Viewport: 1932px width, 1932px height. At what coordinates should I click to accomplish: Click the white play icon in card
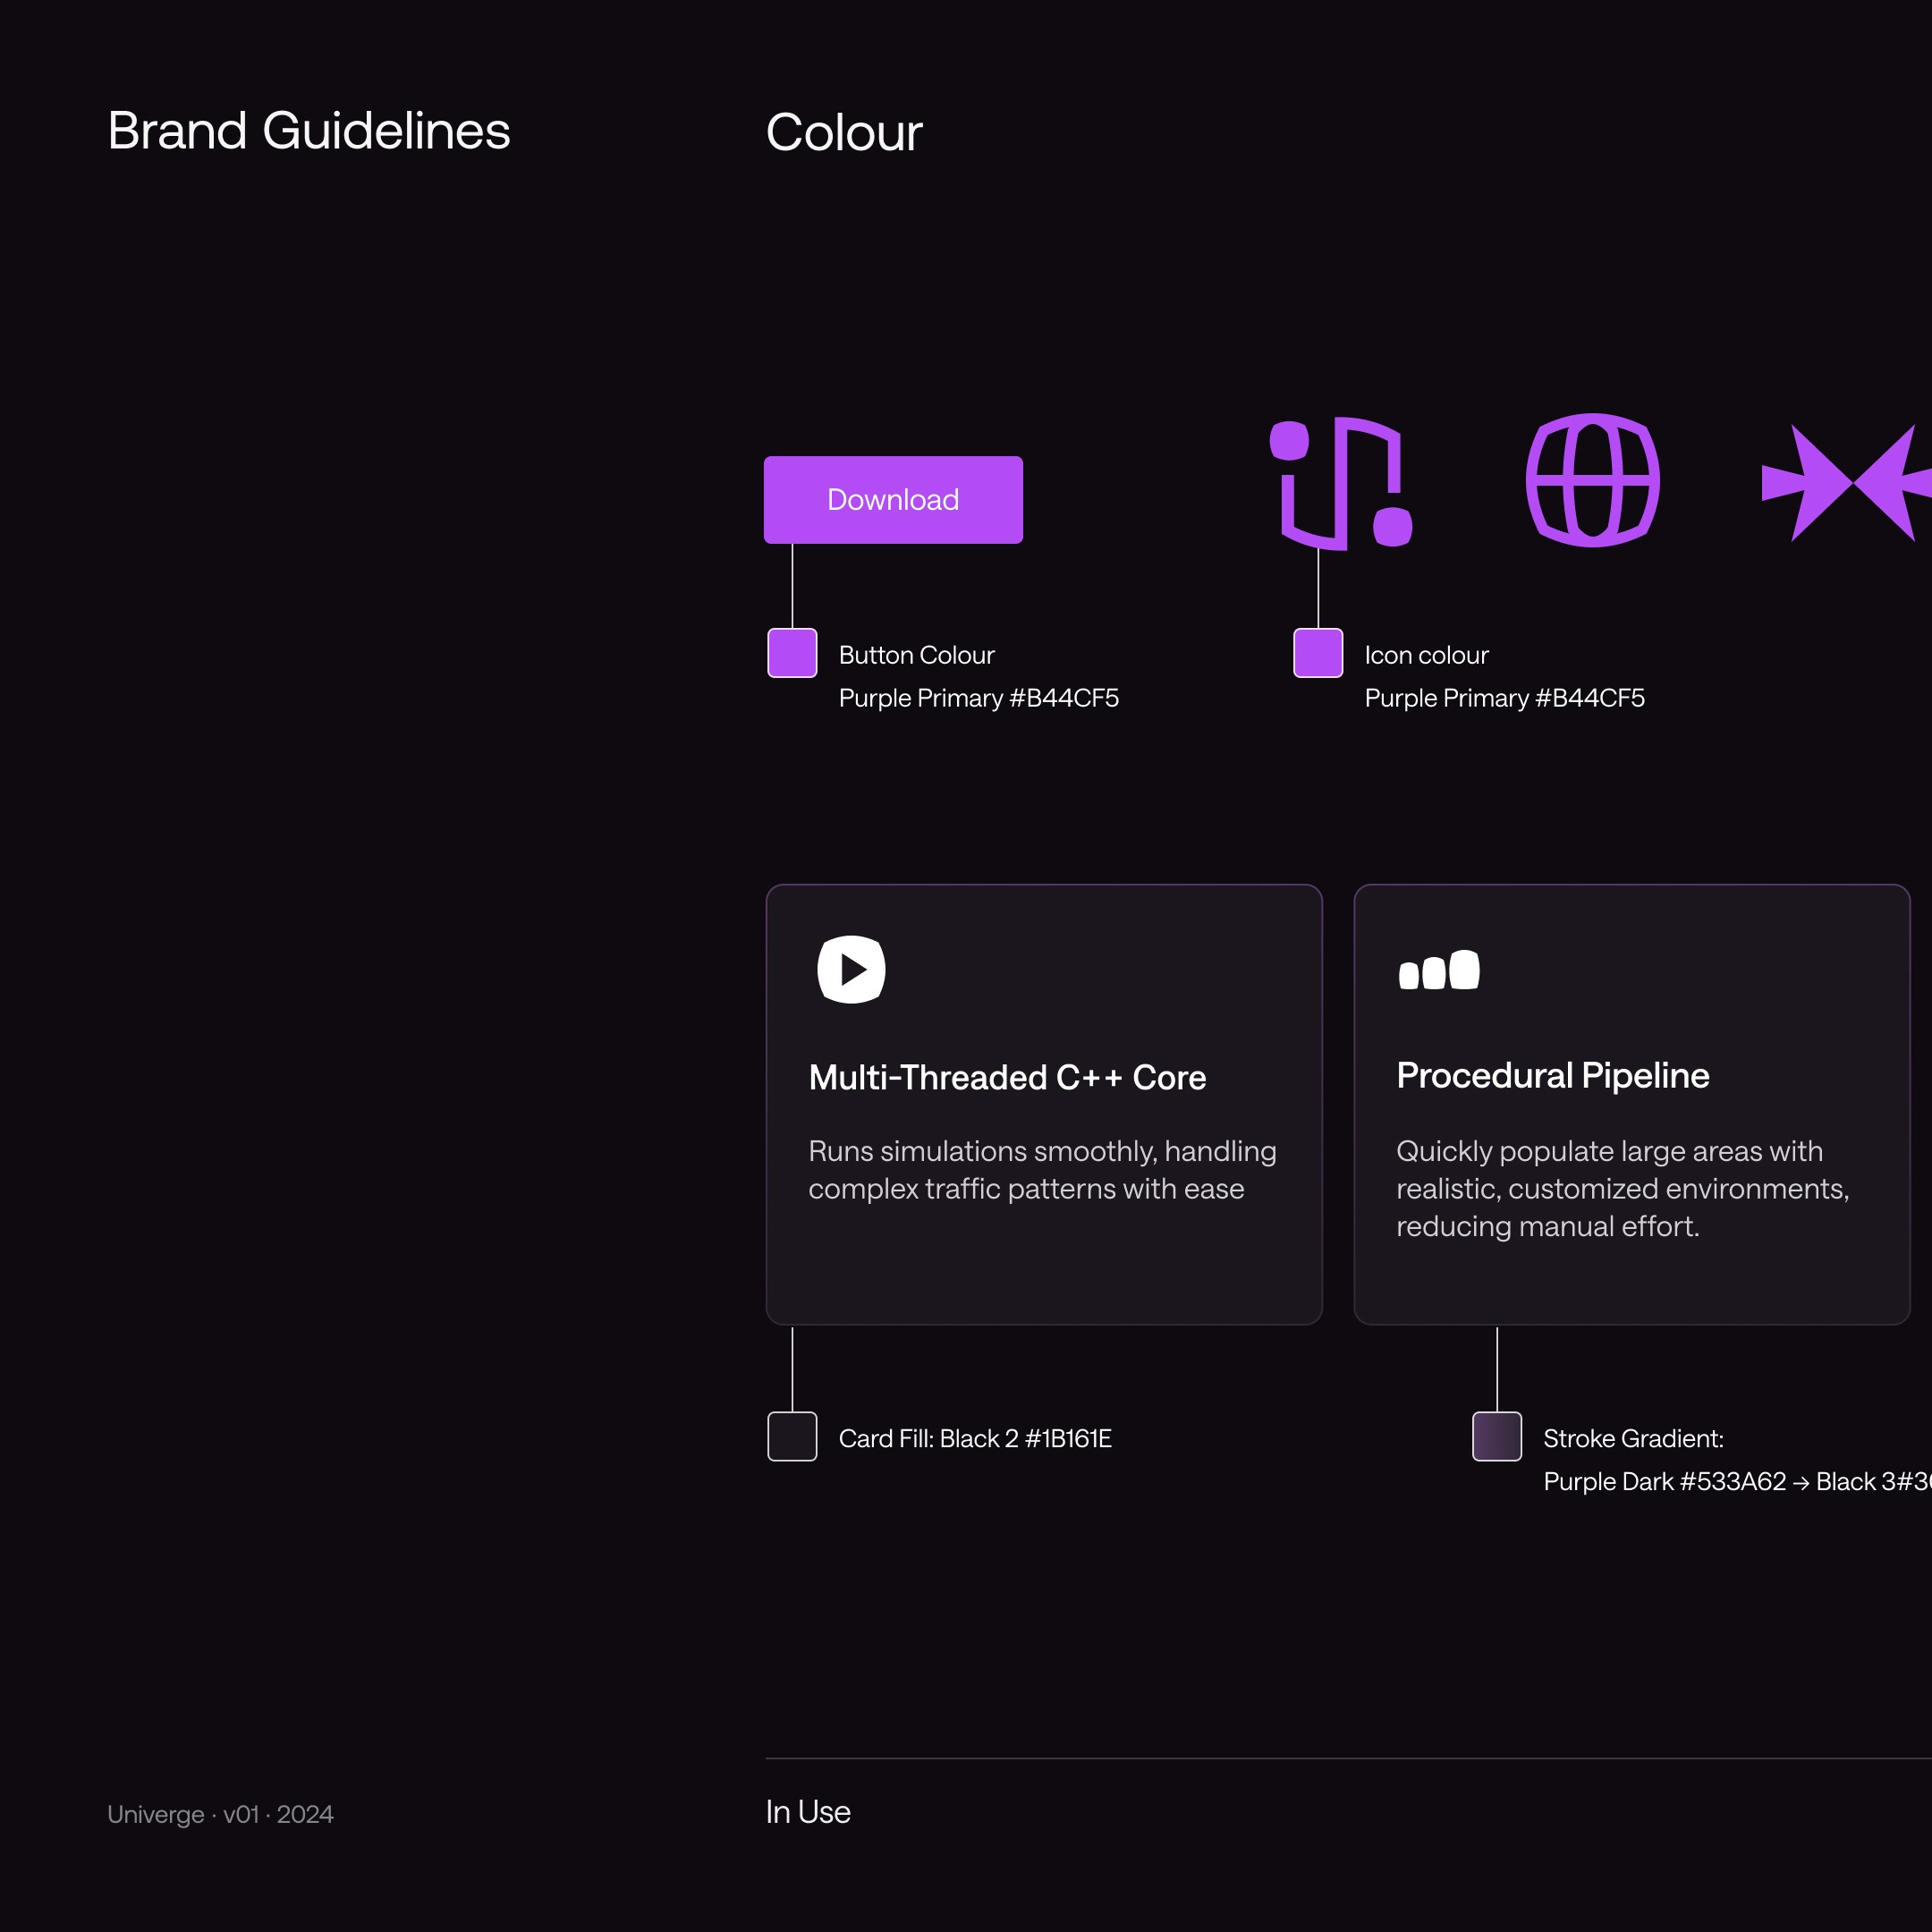point(851,969)
